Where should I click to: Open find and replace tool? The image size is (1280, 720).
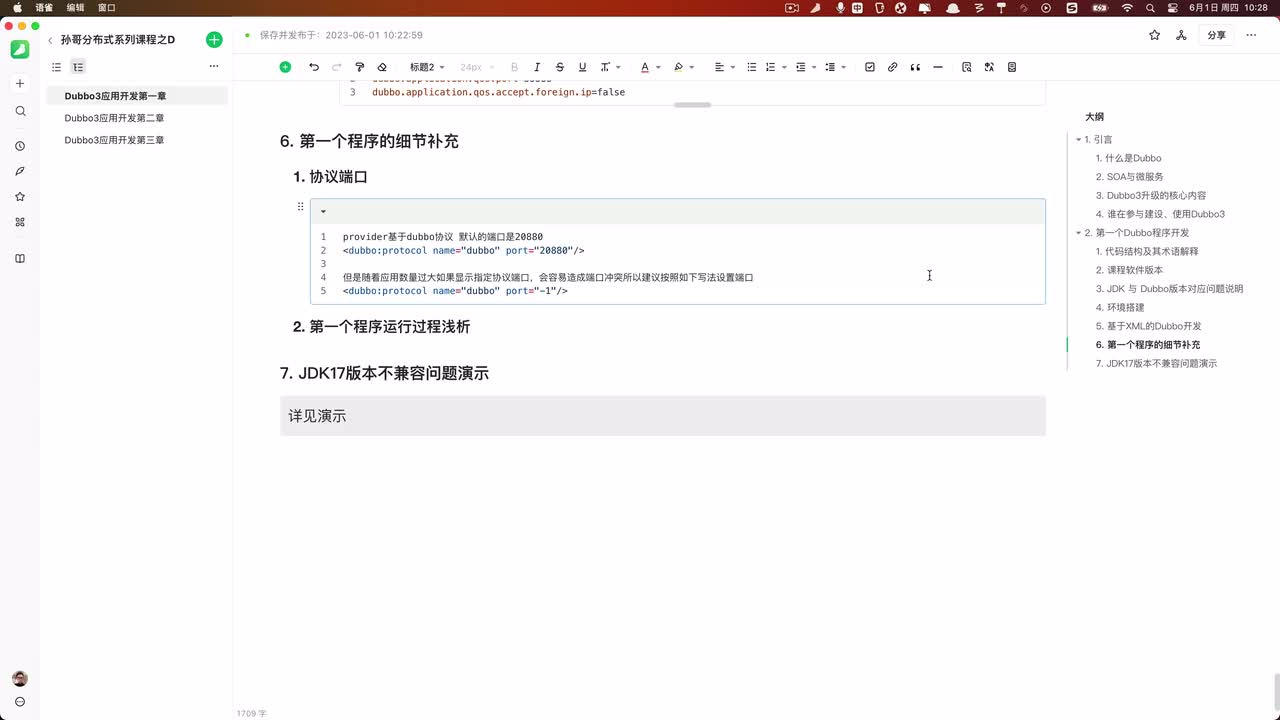[966, 67]
